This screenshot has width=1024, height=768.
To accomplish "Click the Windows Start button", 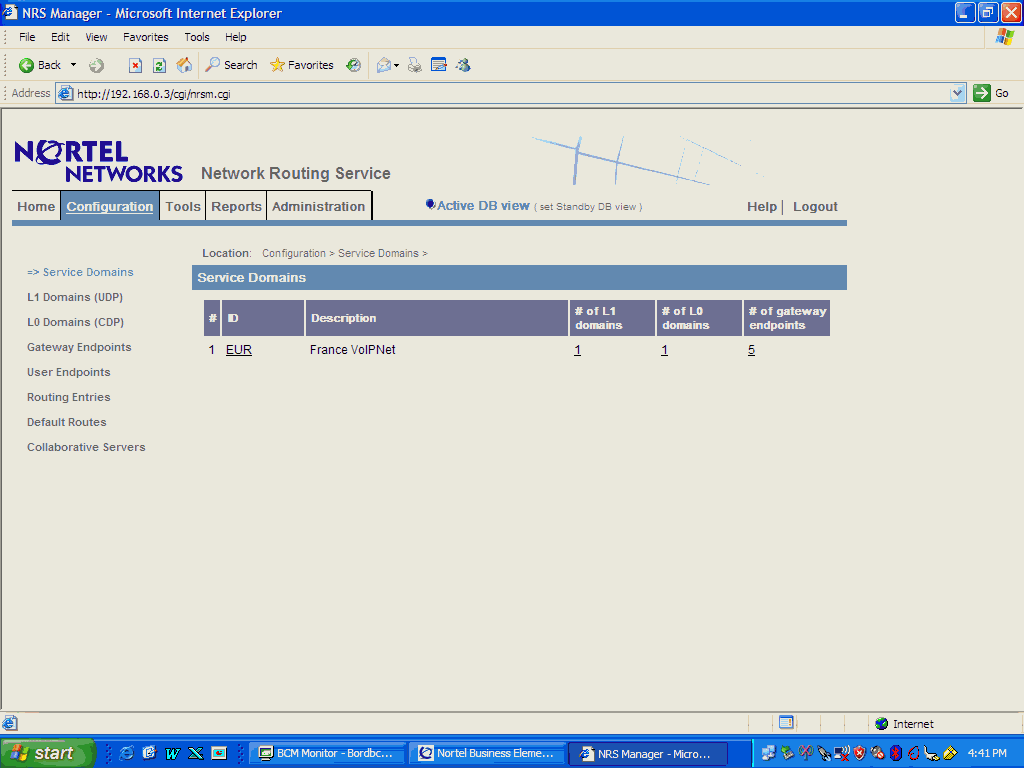I will pyautogui.click(x=48, y=753).
